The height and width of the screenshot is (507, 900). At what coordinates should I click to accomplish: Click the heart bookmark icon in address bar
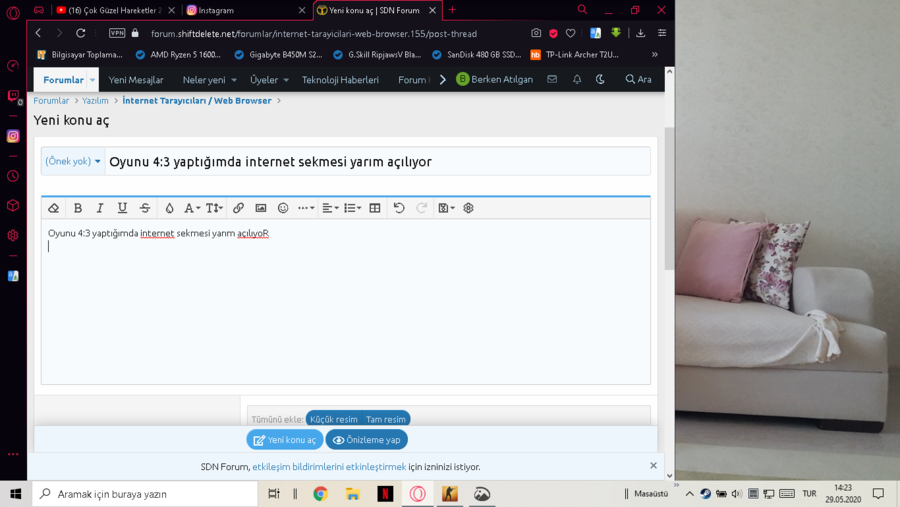point(571,33)
